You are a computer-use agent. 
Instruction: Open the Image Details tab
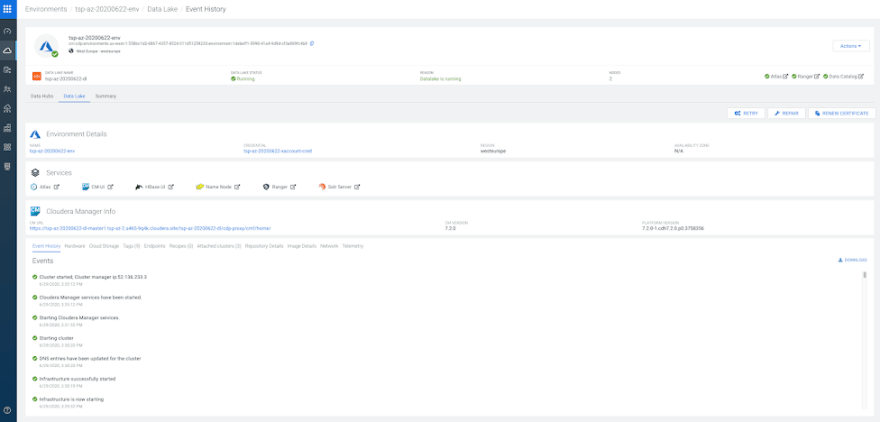pos(302,246)
